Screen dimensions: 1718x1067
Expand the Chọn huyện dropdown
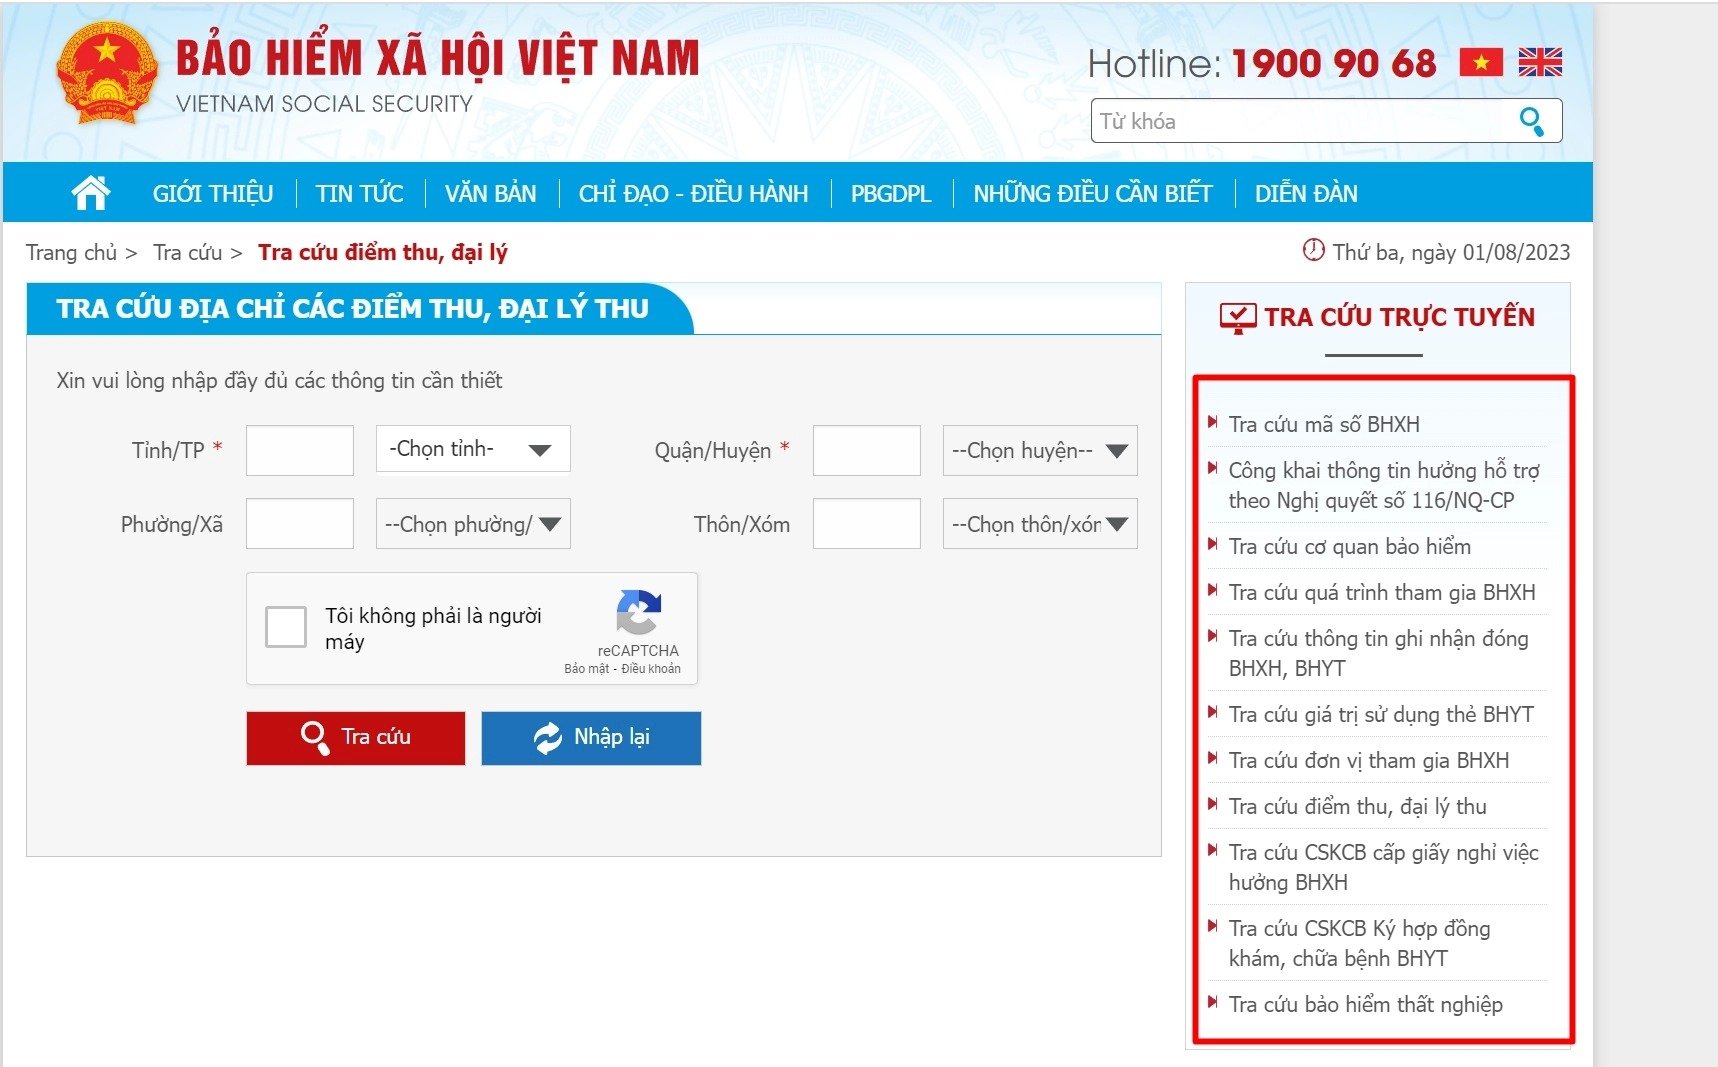[1040, 451]
